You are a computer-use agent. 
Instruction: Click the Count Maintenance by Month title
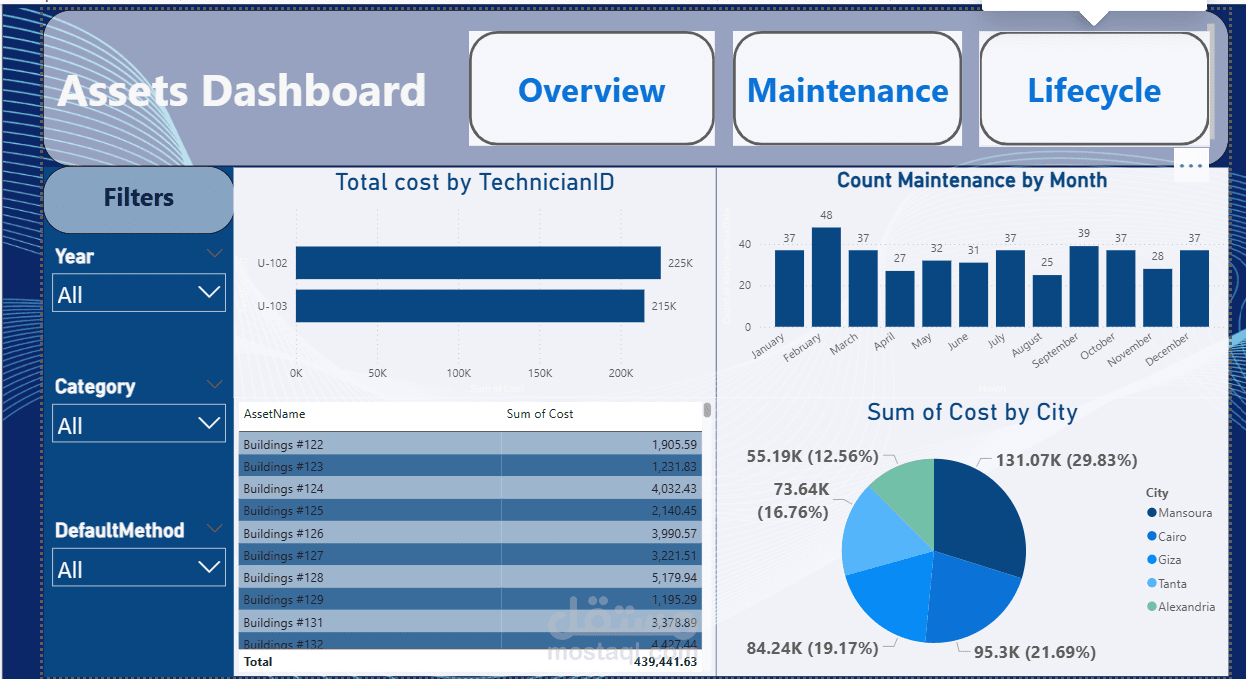tap(972, 180)
